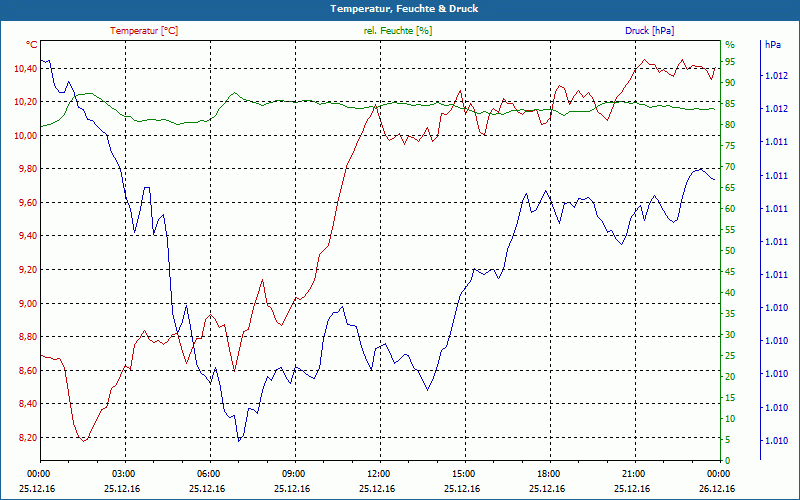
Task: Click the '10,00' temperature axis value
Action: pyautogui.click(x=25, y=136)
